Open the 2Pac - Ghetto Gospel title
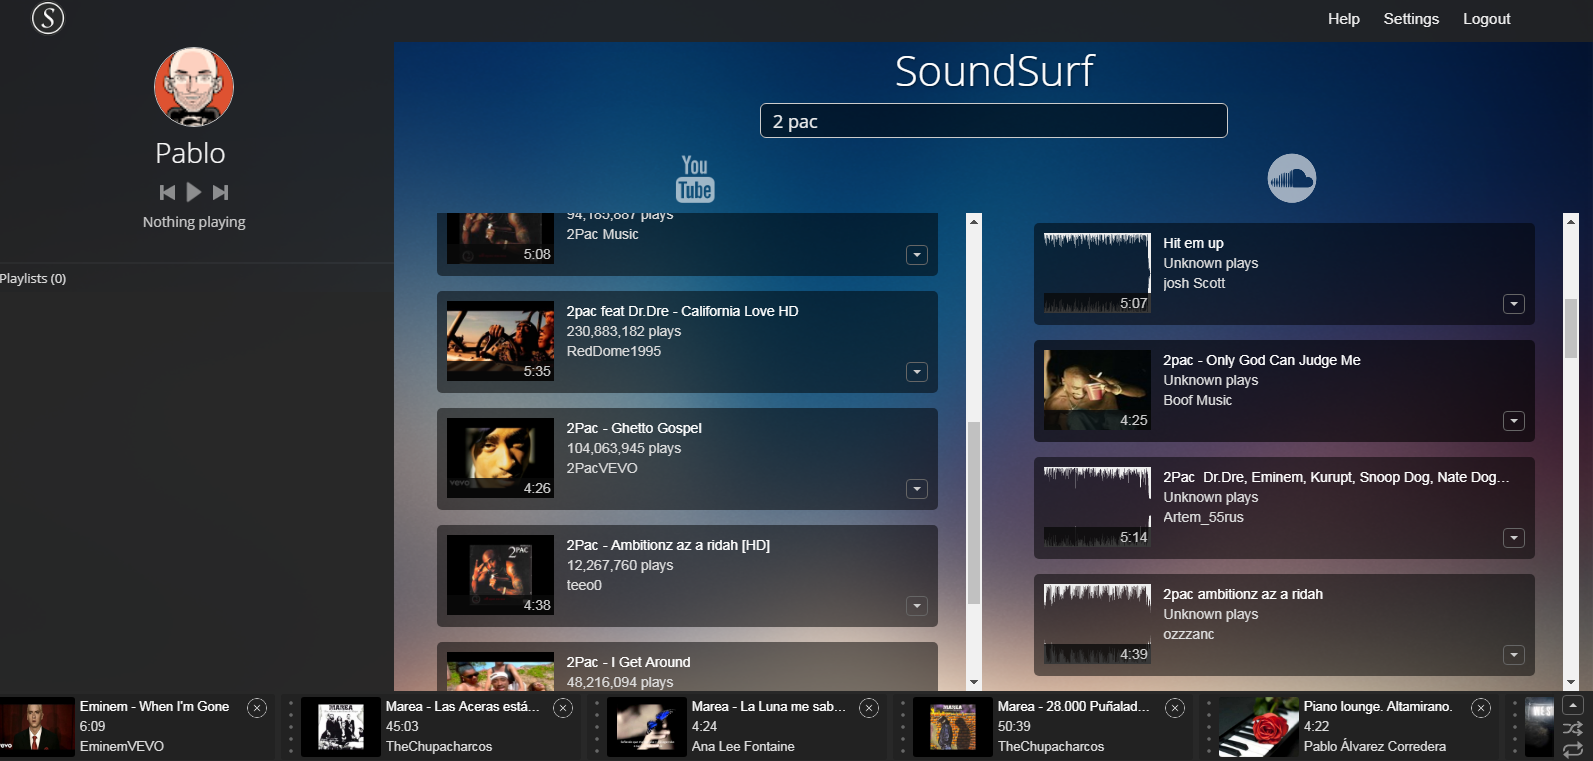 pos(634,428)
